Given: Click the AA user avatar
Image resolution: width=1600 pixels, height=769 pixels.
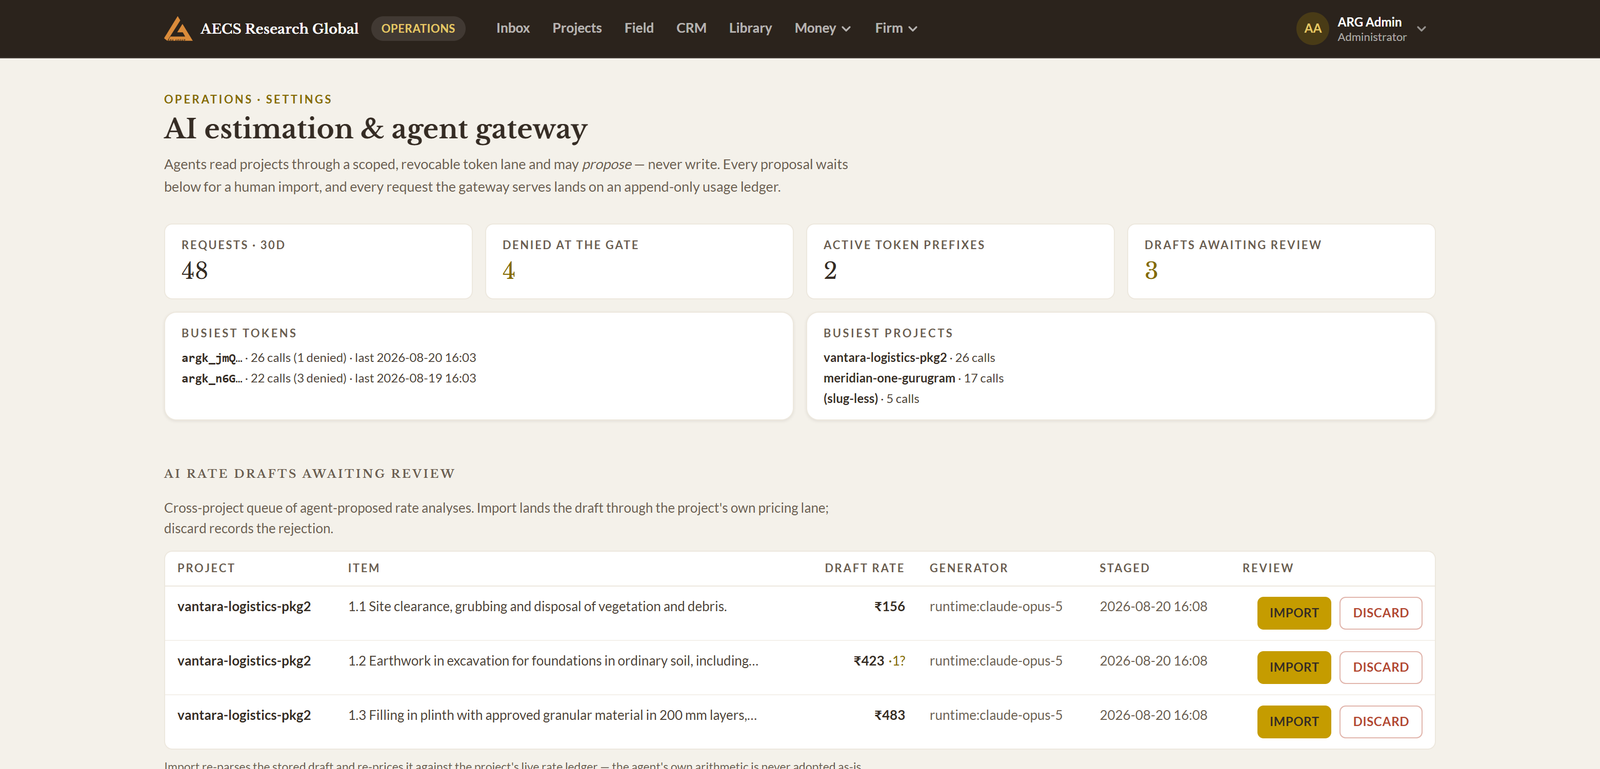Looking at the screenshot, I should (x=1313, y=29).
